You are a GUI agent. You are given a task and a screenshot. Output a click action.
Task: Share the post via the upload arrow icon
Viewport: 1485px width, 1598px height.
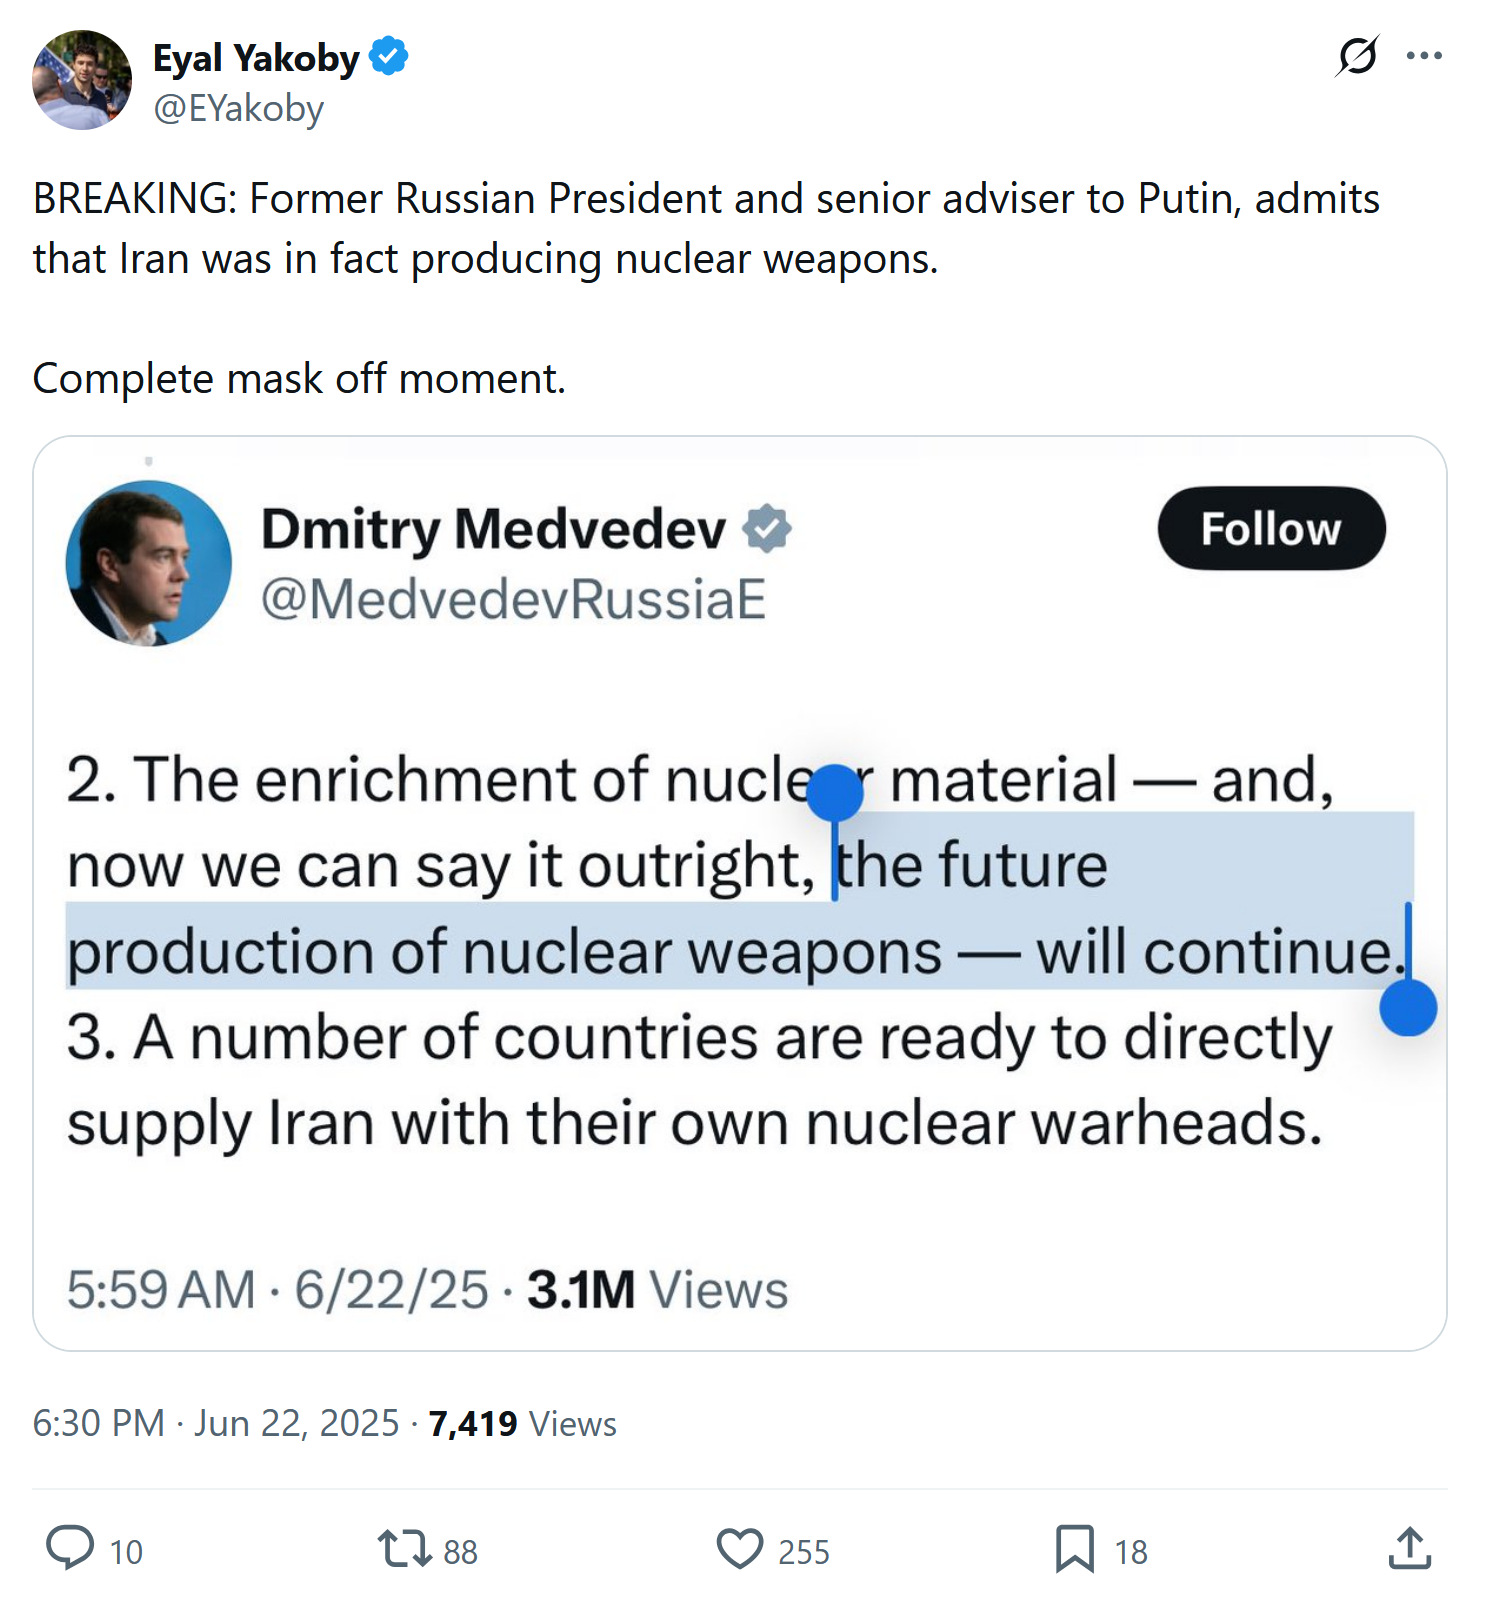click(x=1409, y=1548)
